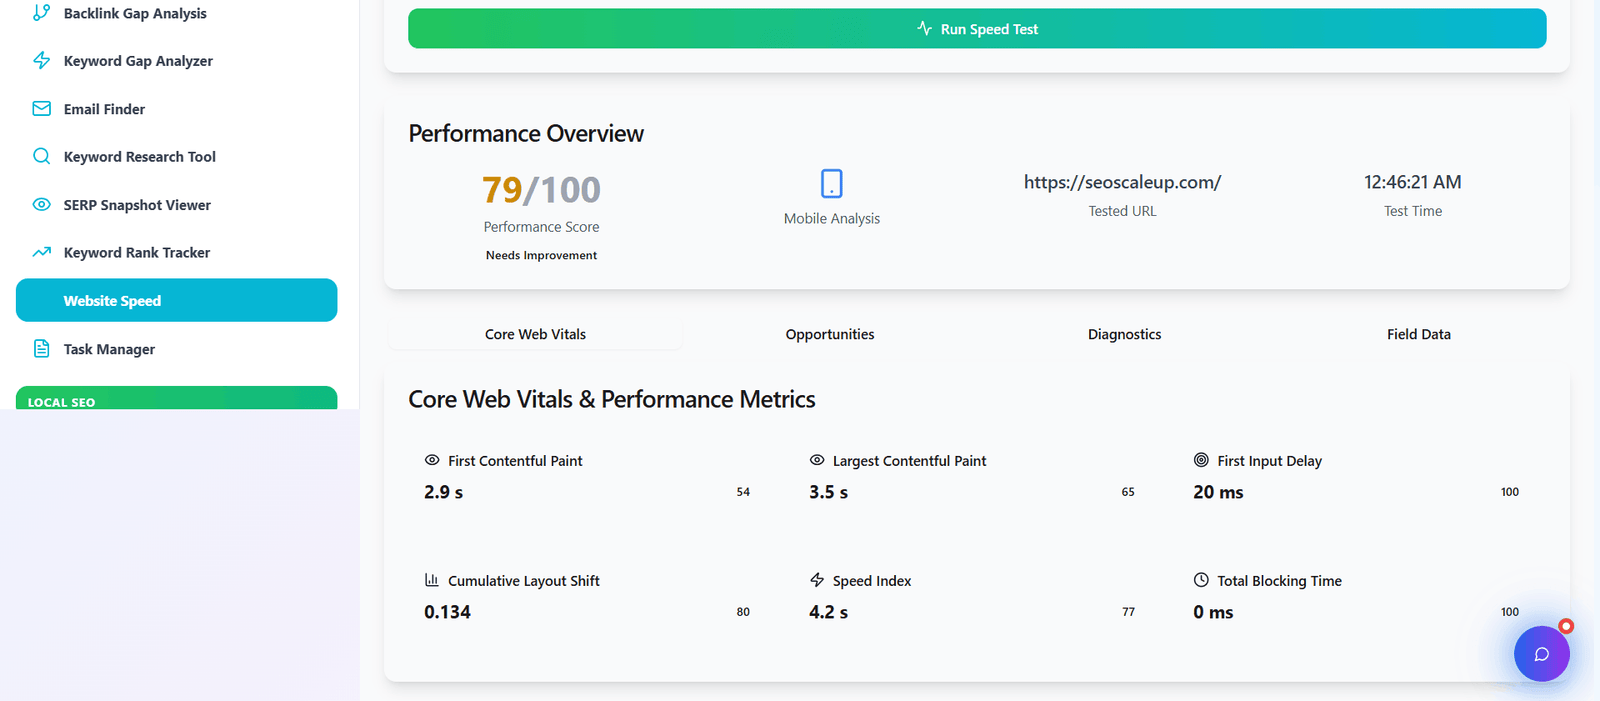
Task: Click the 4.2 s Speed Index value
Action: pyautogui.click(x=828, y=612)
